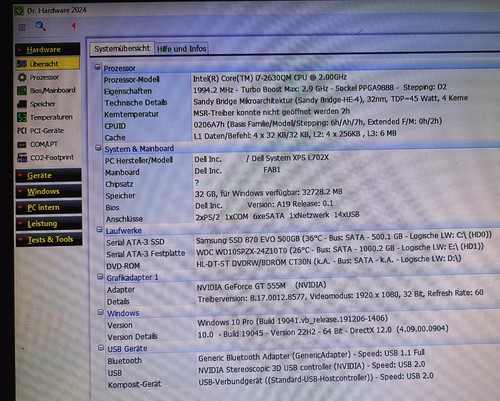The width and height of the screenshot is (500, 401).
Task: Click the NVIDIA GeForce GT 555M value
Action: coord(261,286)
